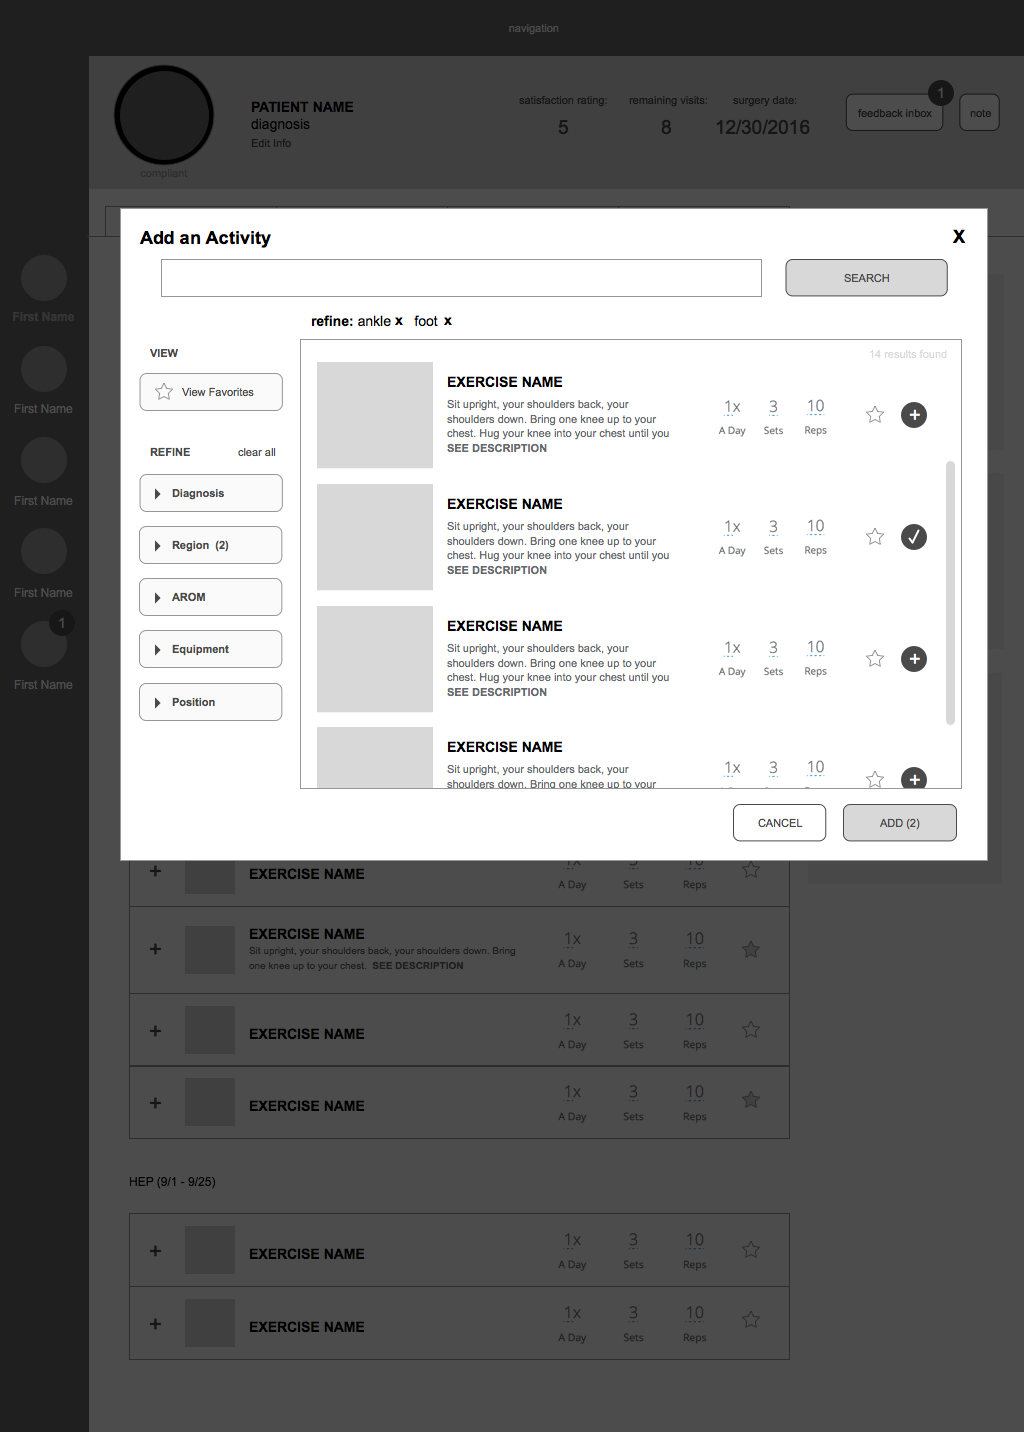Edit first exercise Reps value
The width and height of the screenshot is (1024, 1432).
pos(816,406)
